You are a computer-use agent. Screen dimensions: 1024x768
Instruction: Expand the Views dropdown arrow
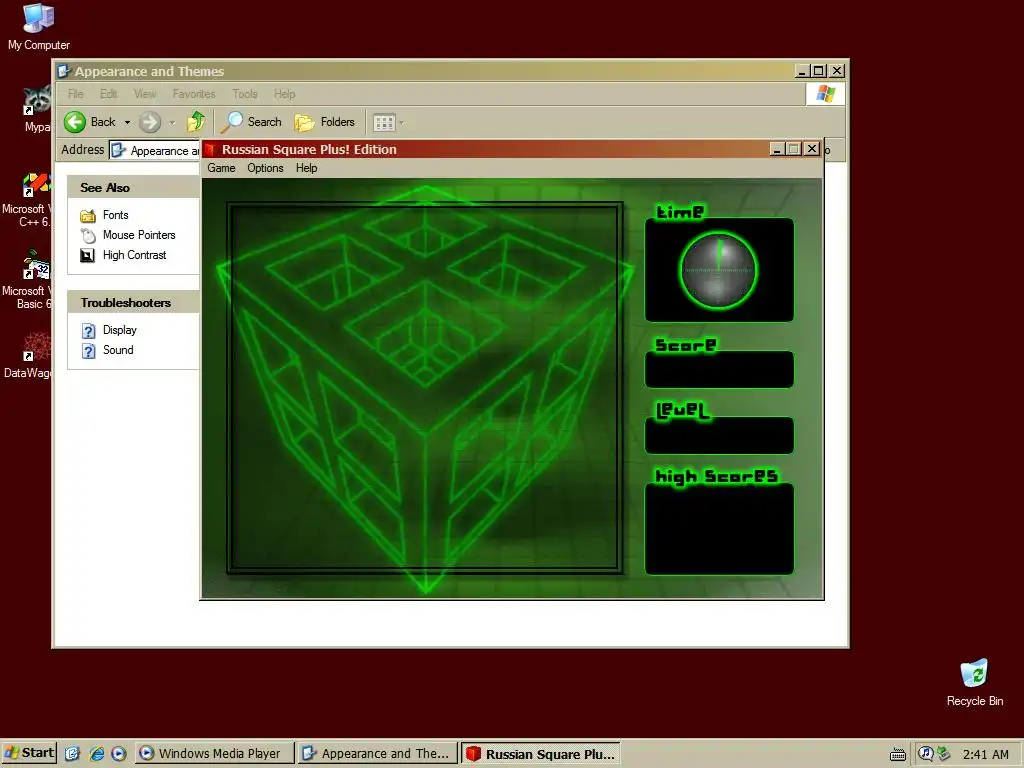402,122
